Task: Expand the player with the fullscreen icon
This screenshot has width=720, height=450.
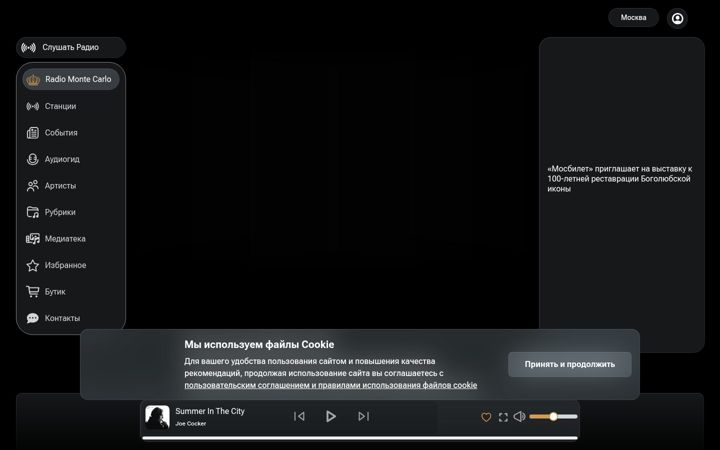Action: click(x=503, y=417)
